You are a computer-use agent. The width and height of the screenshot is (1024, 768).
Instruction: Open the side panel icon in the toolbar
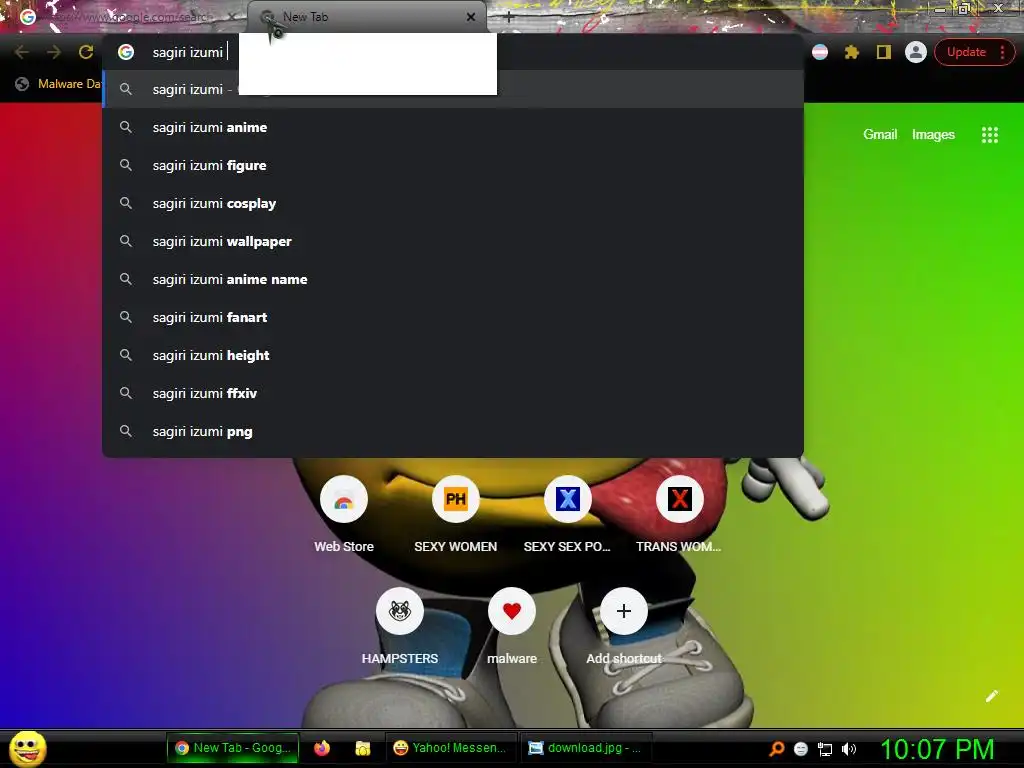click(884, 52)
